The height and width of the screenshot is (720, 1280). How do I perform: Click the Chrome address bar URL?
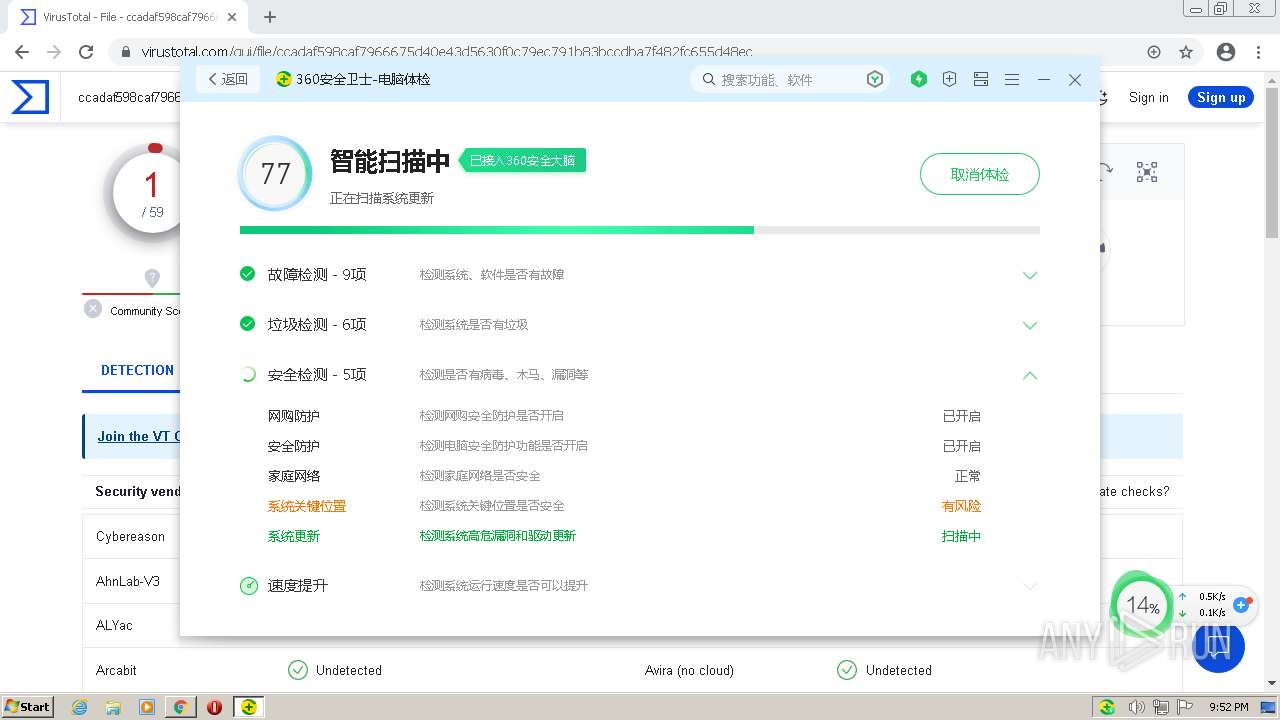point(447,52)
